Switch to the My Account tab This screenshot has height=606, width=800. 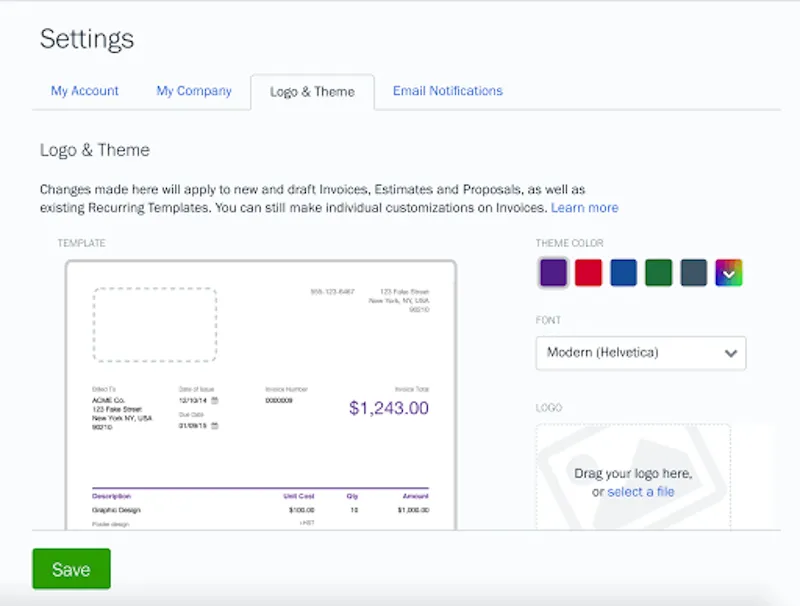85,91
